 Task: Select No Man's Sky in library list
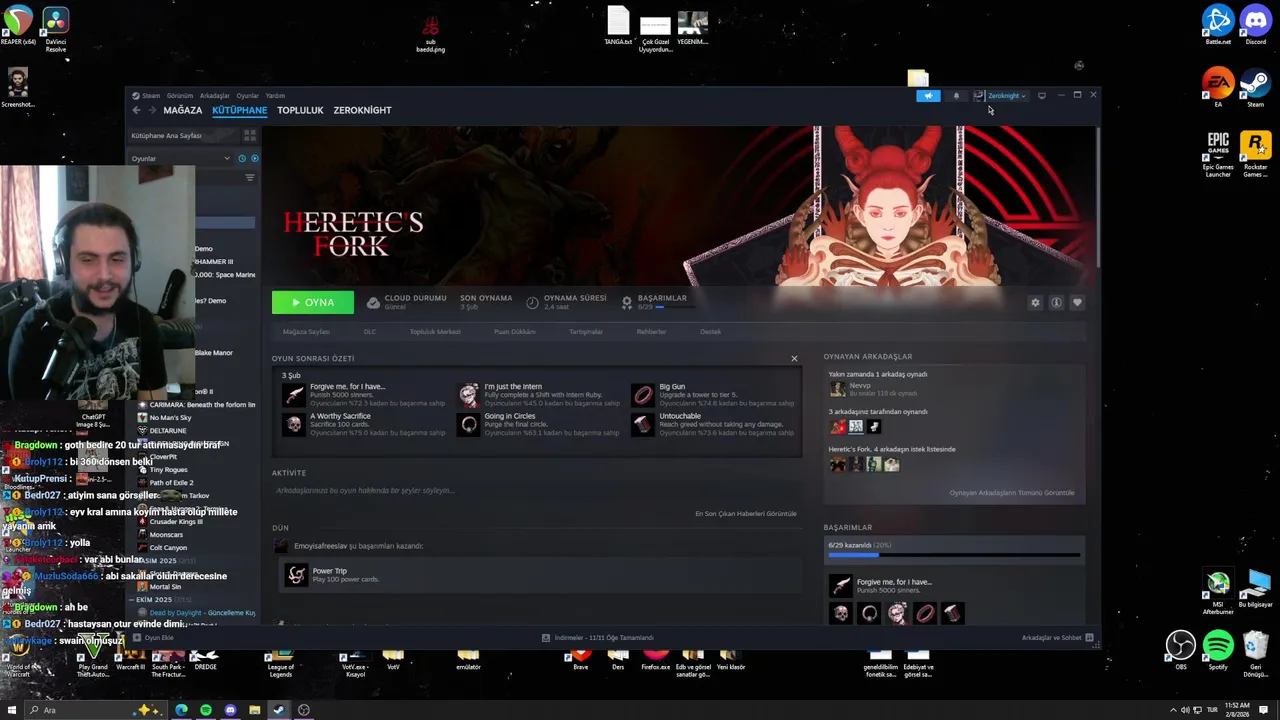point(170,418)
